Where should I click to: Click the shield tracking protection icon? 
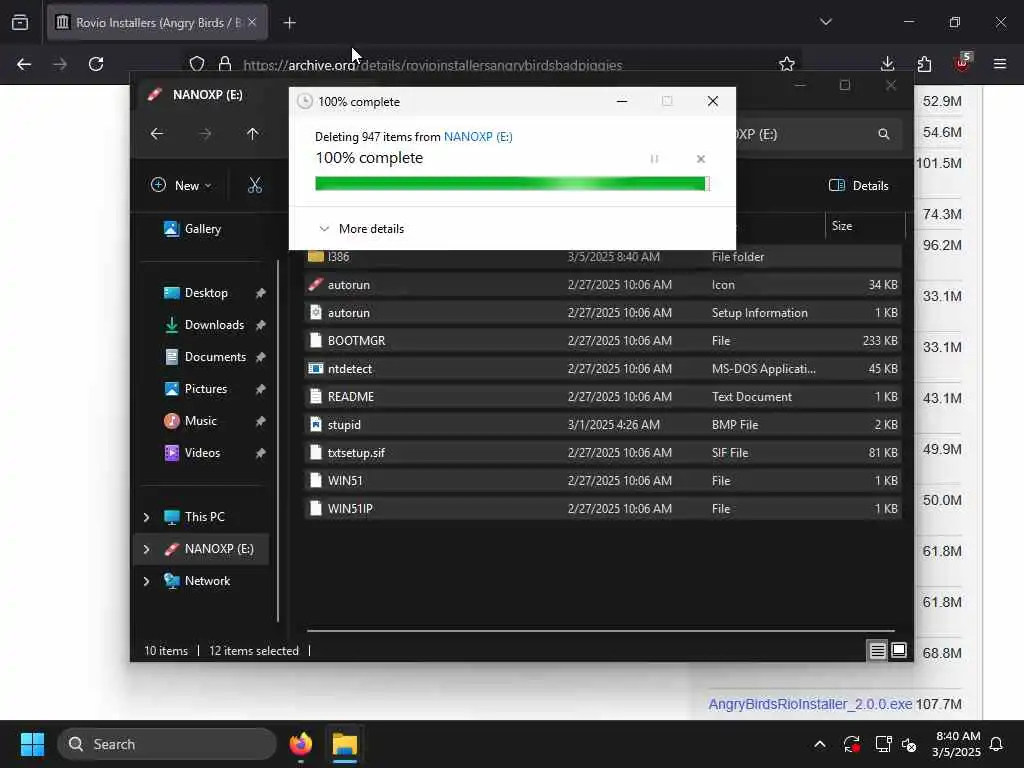197,64
